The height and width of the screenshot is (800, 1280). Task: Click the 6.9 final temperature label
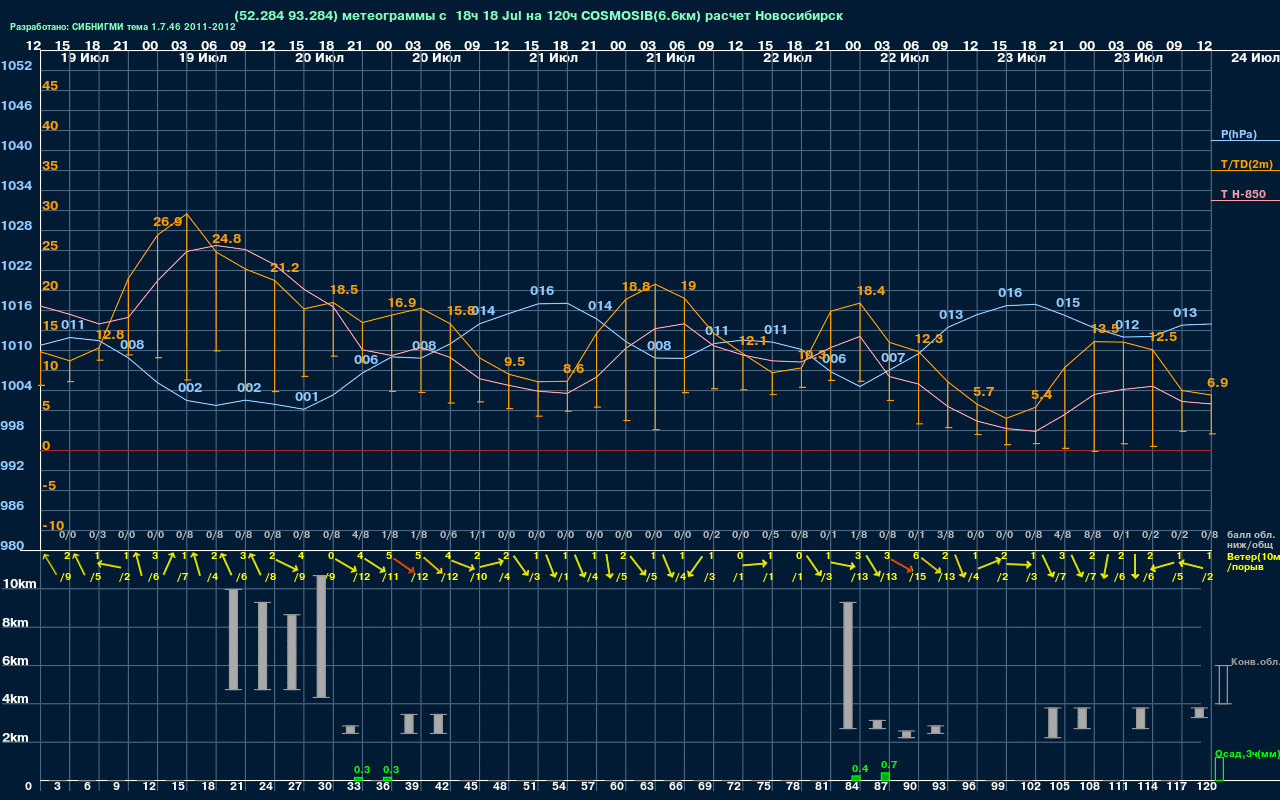(x=1217, y=383)
